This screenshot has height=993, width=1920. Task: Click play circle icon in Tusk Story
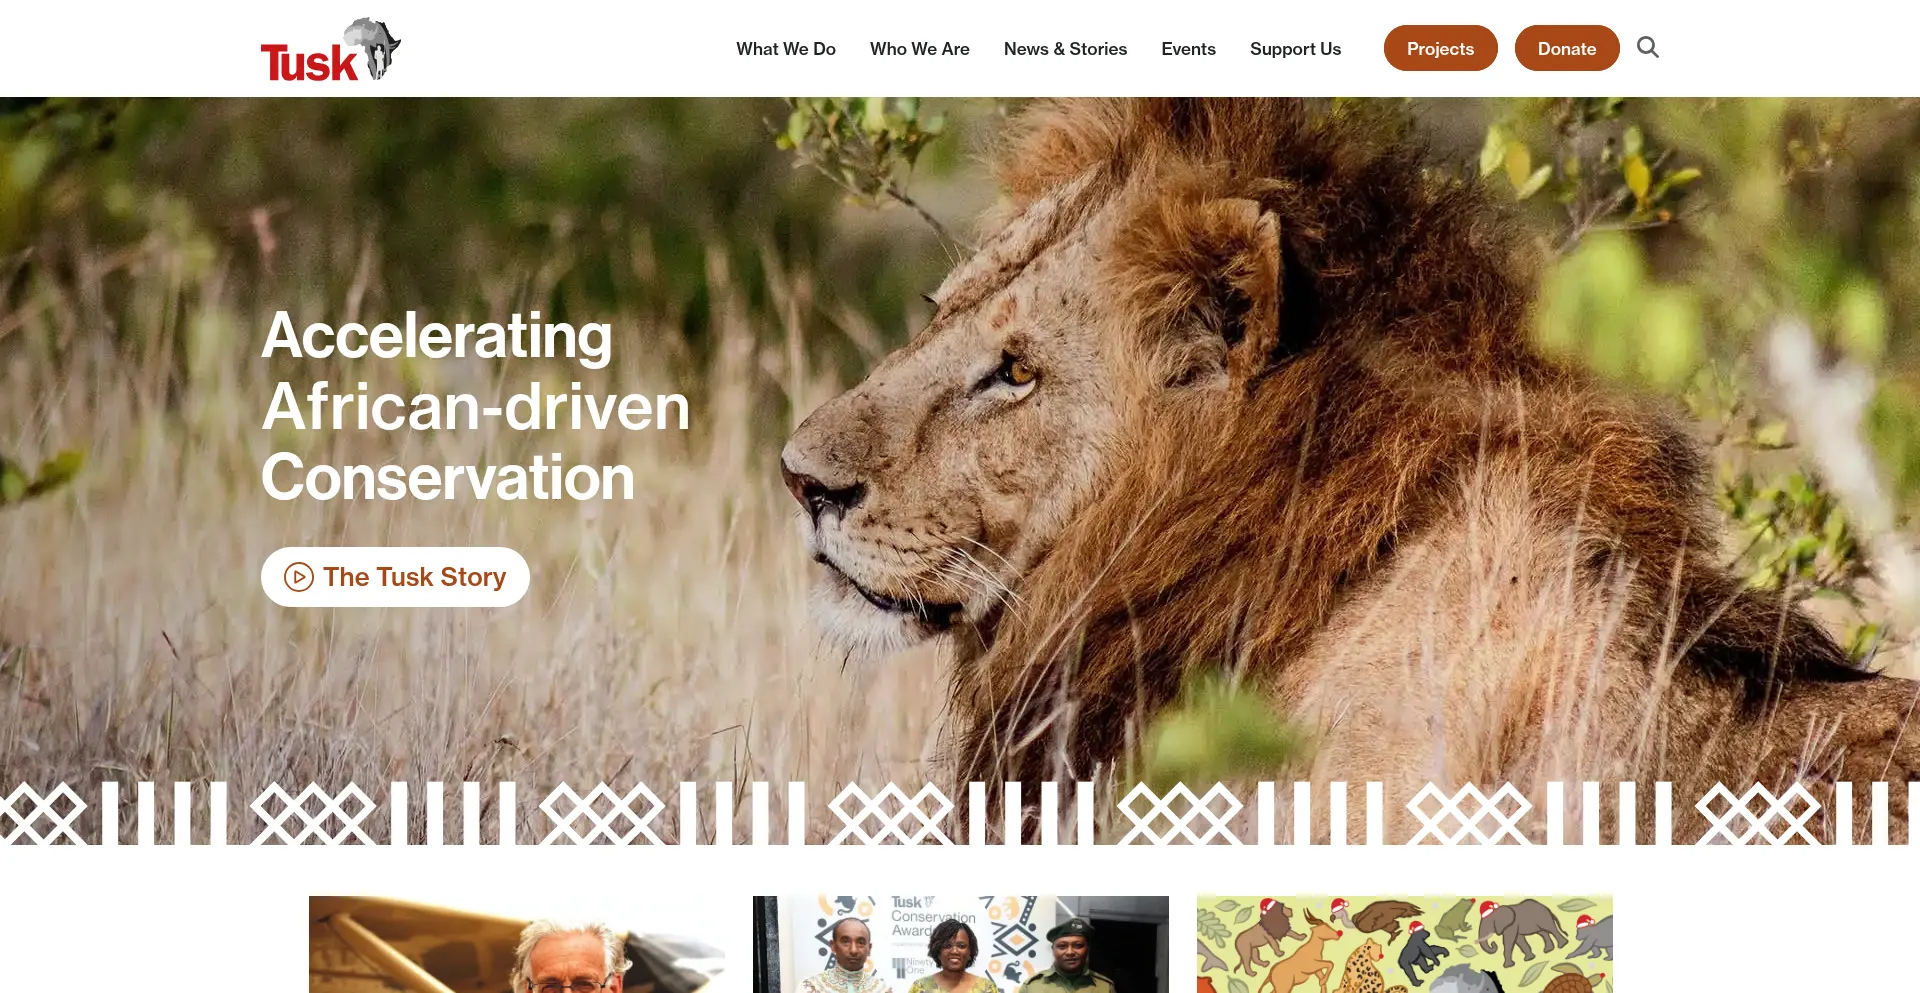pyautogui.click(x=299, y=577)
